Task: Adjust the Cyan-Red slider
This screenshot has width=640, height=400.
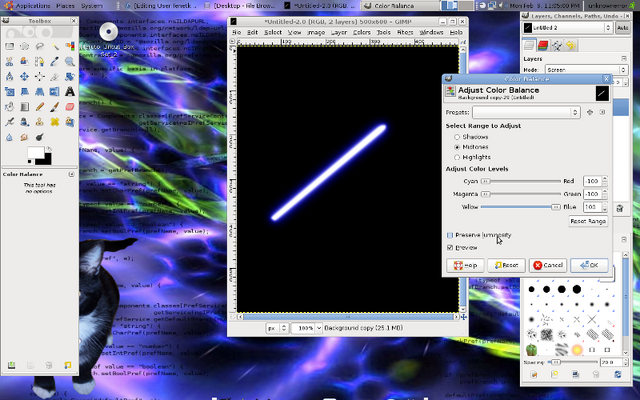Action: [x=521, y=181]
